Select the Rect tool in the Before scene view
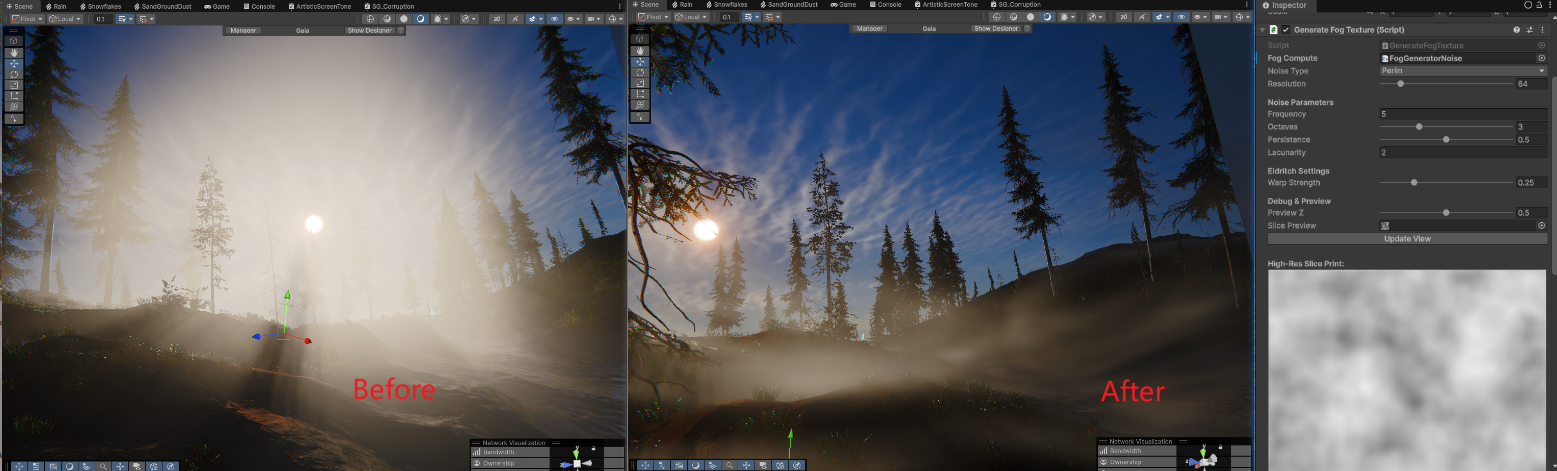 tap(14, 95)
